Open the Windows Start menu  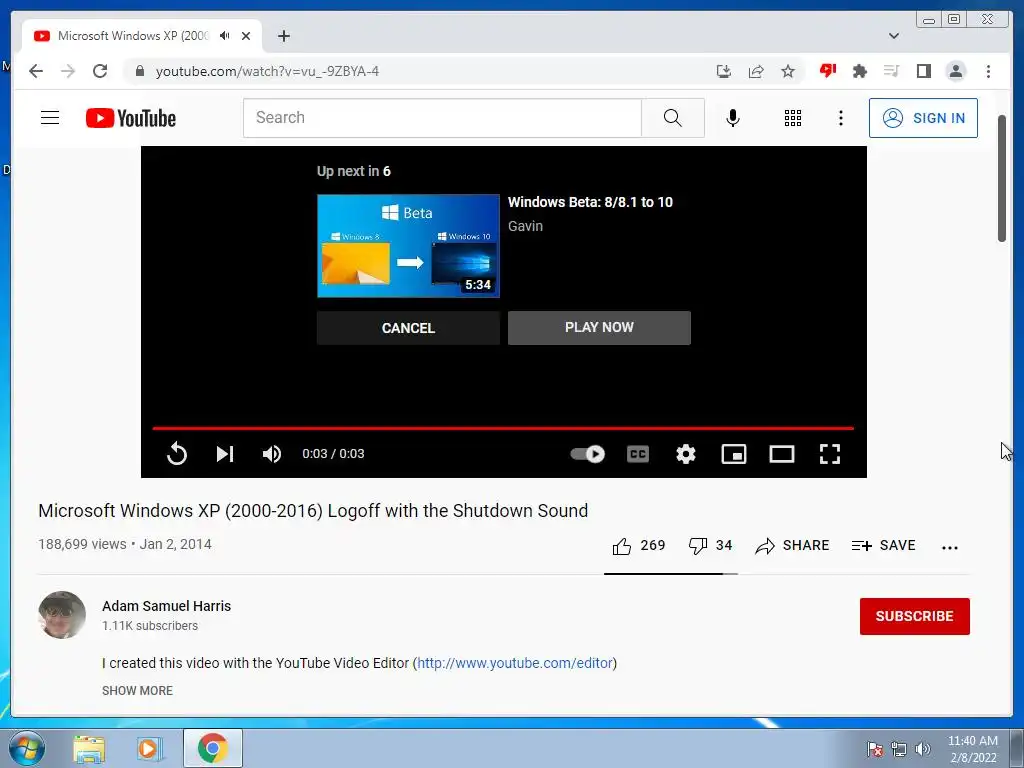26,748
